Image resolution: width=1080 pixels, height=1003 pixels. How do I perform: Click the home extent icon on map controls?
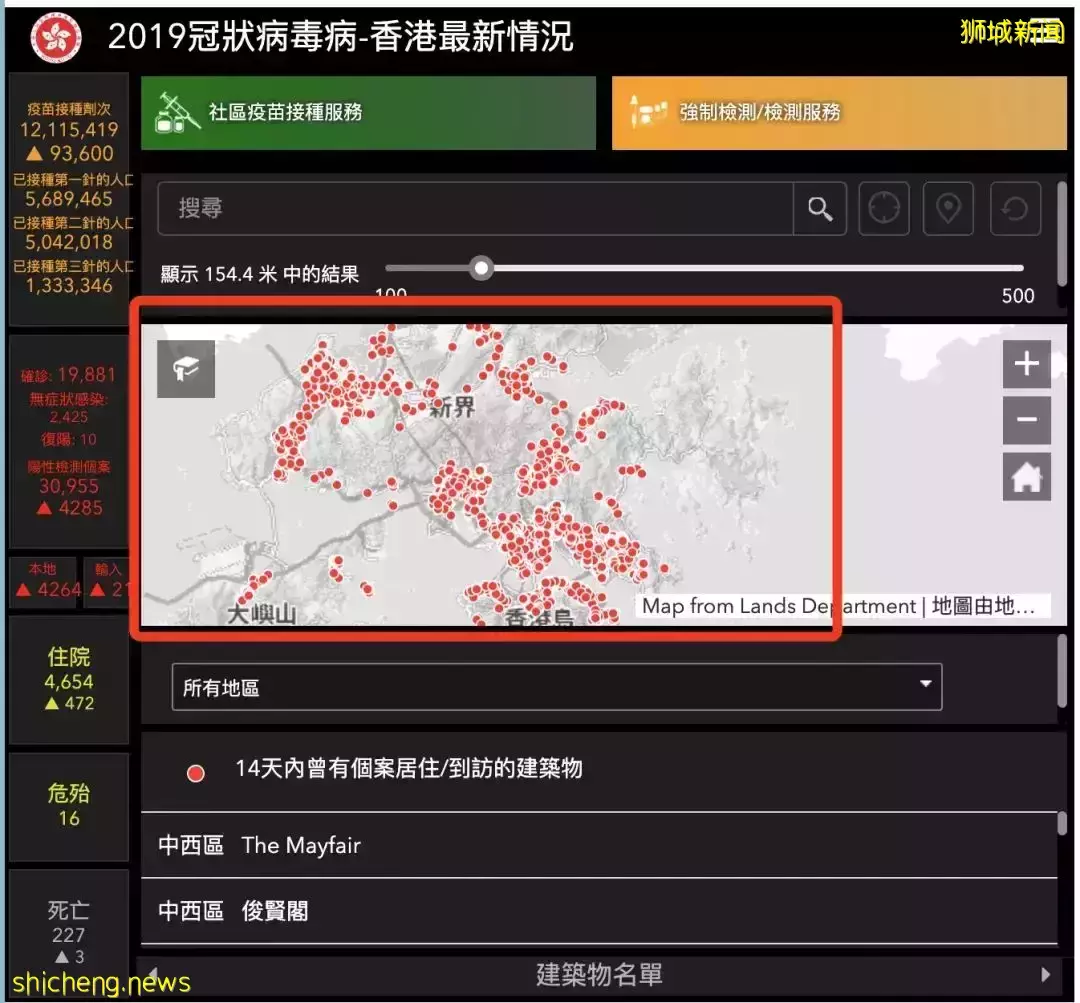click(x=1027, y=476)
